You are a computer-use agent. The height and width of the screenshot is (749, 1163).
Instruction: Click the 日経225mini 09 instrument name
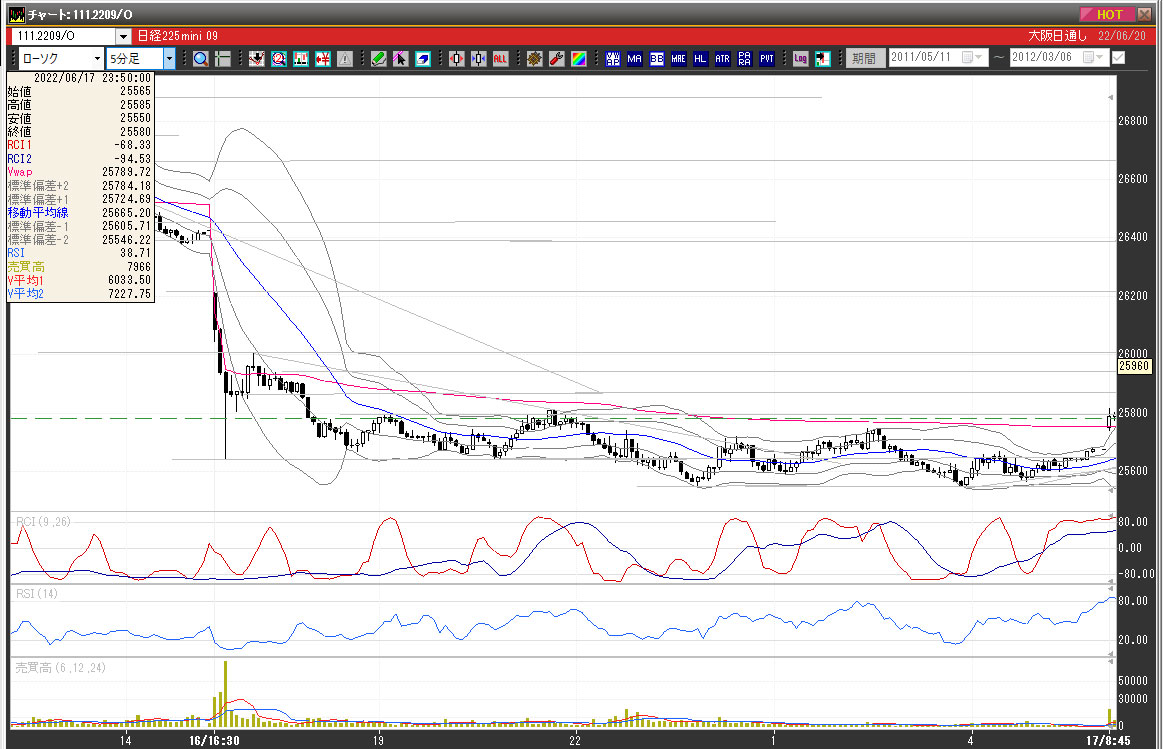(x=178, y=36)
